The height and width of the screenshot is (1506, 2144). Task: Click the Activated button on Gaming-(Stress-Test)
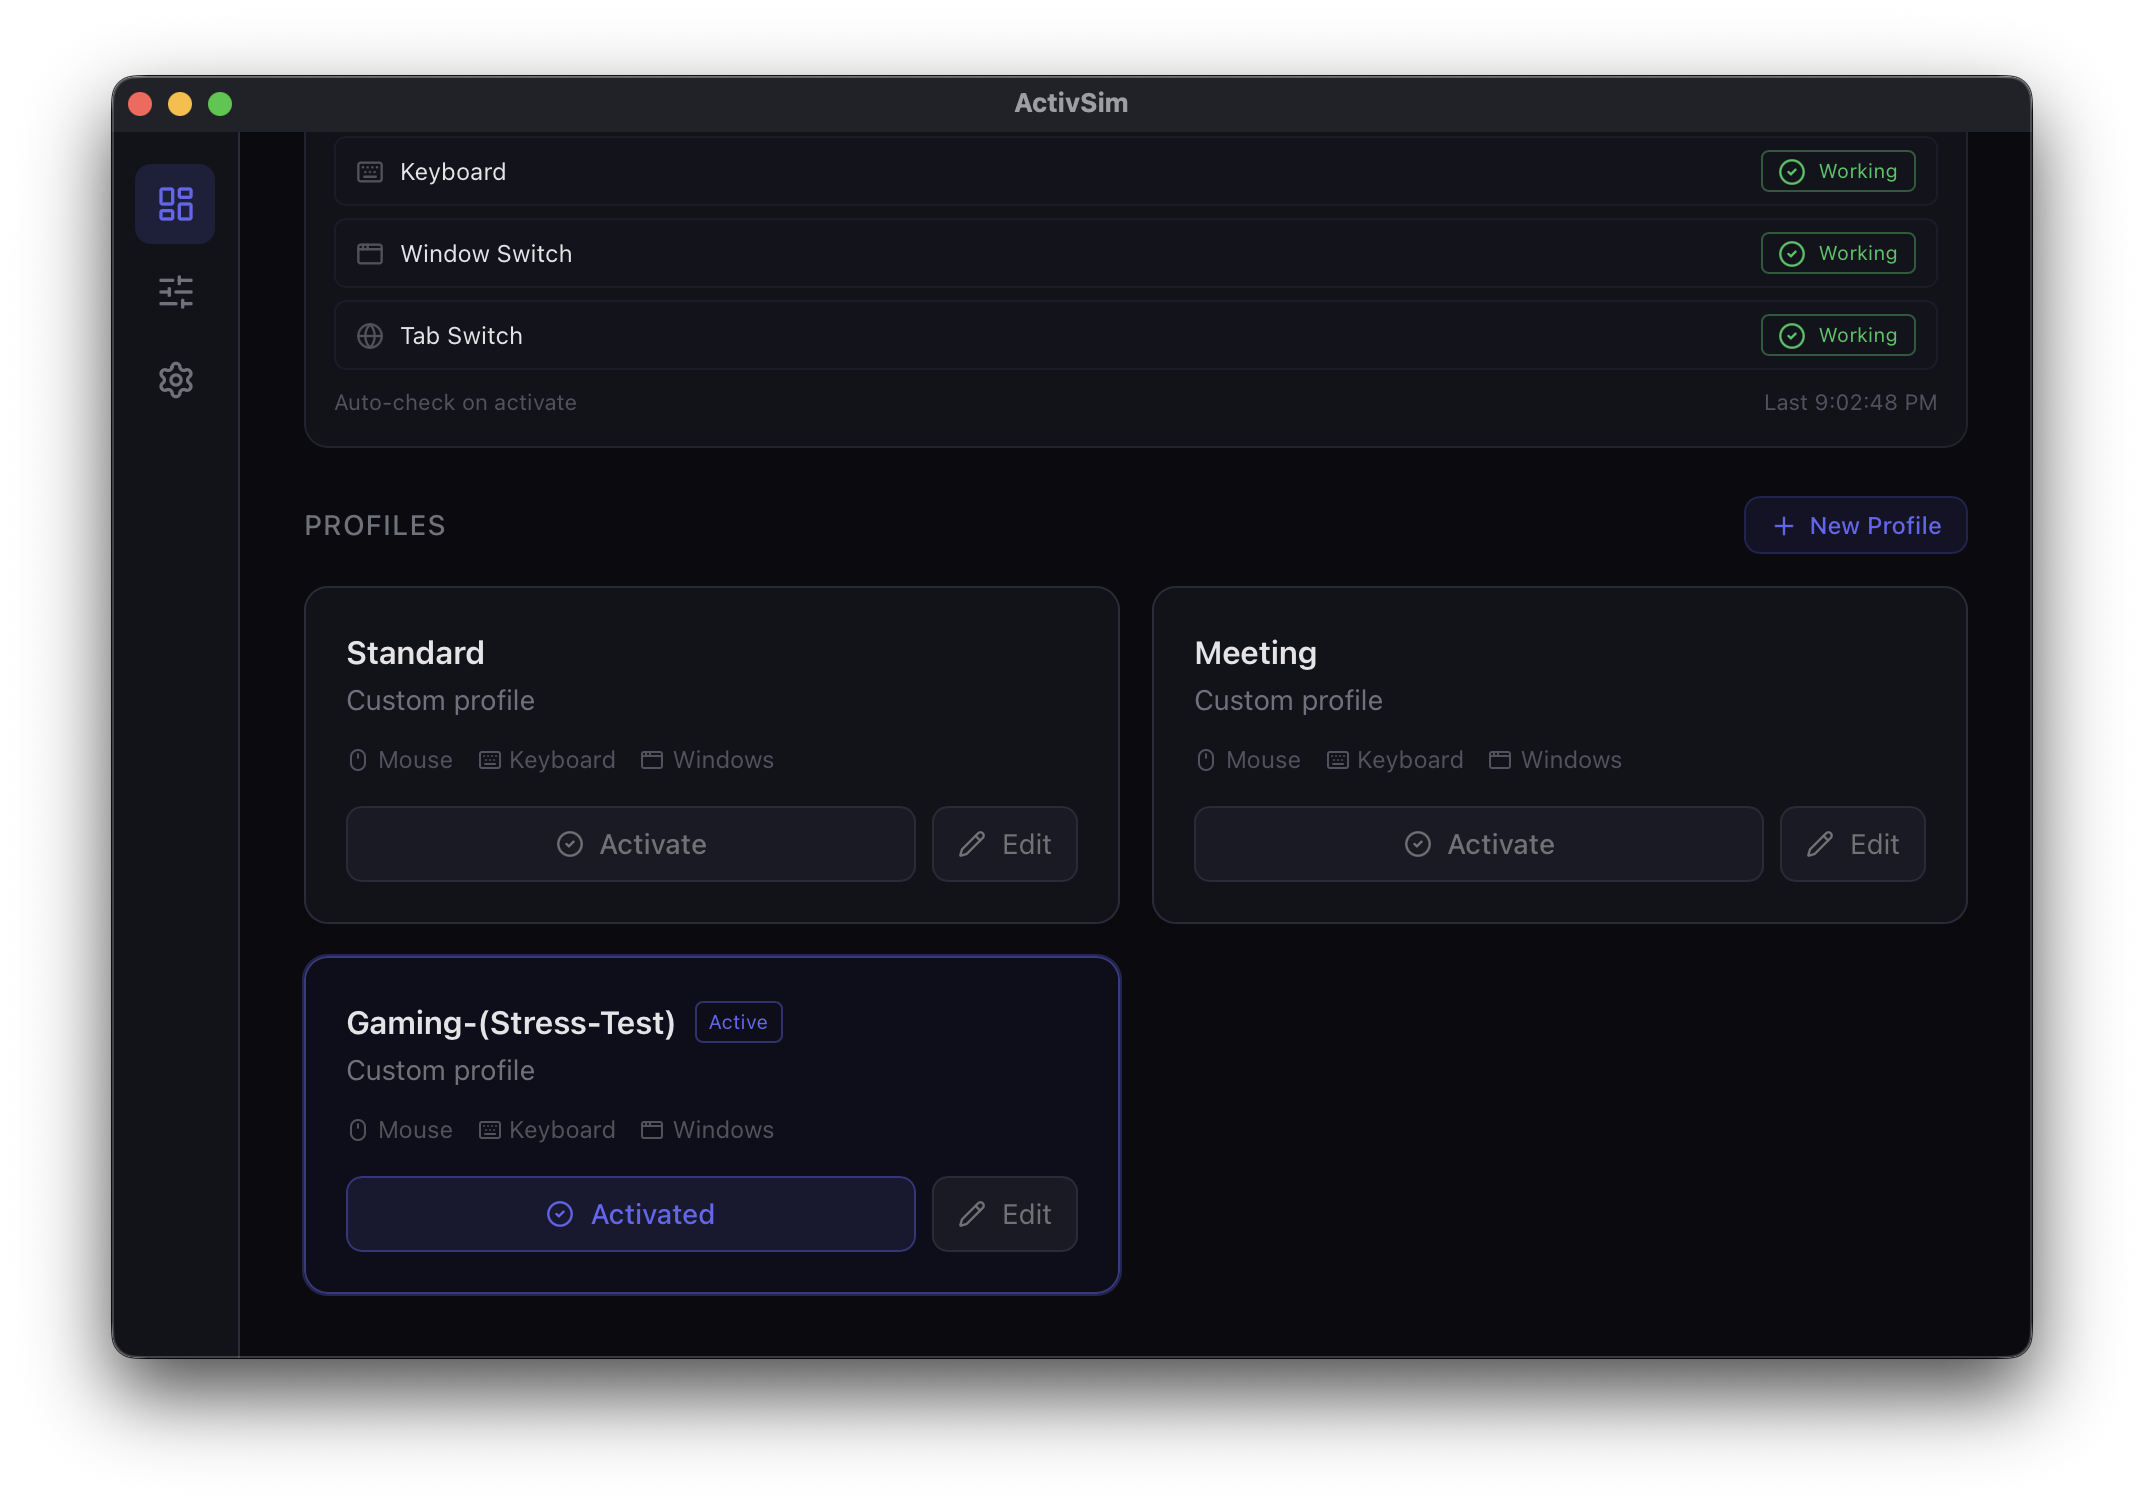click(630, 1214)
